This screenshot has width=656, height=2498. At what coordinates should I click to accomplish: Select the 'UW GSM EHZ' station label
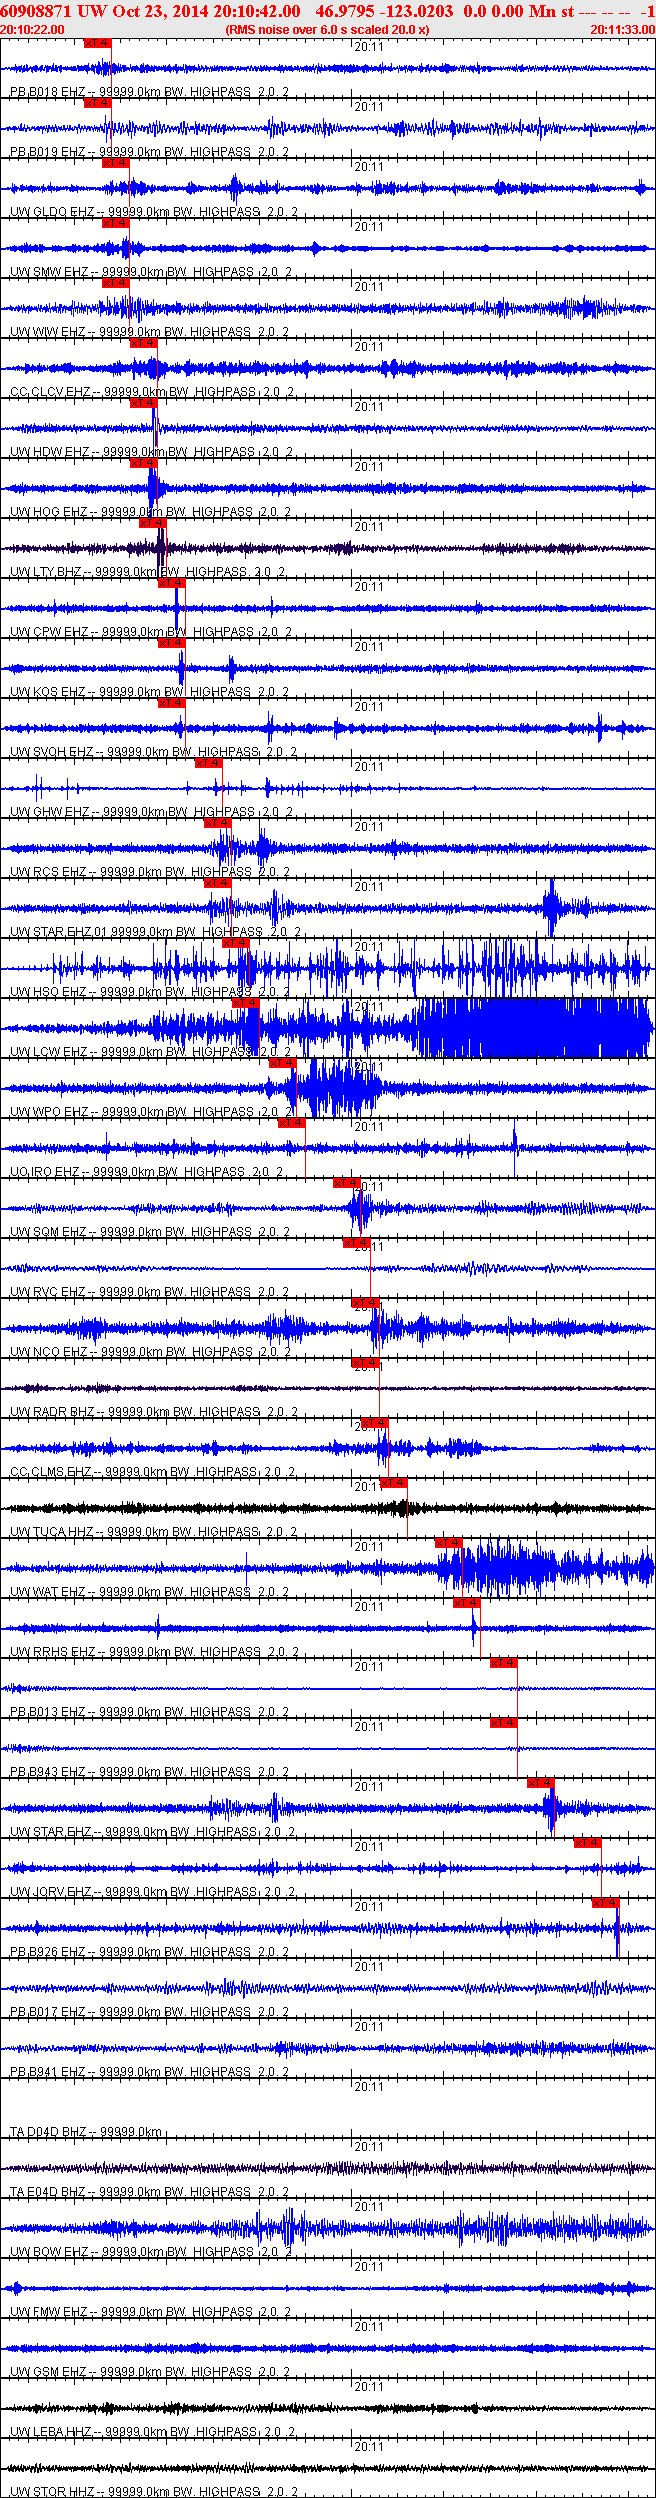tap(49, 2372)
